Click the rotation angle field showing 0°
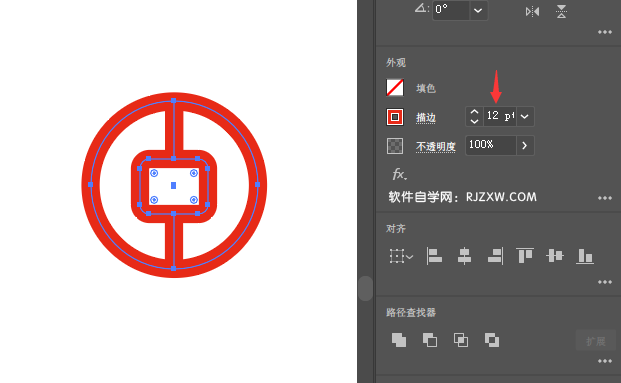Image resolution: width=621 pixels, height=383 pixels. 451,10
